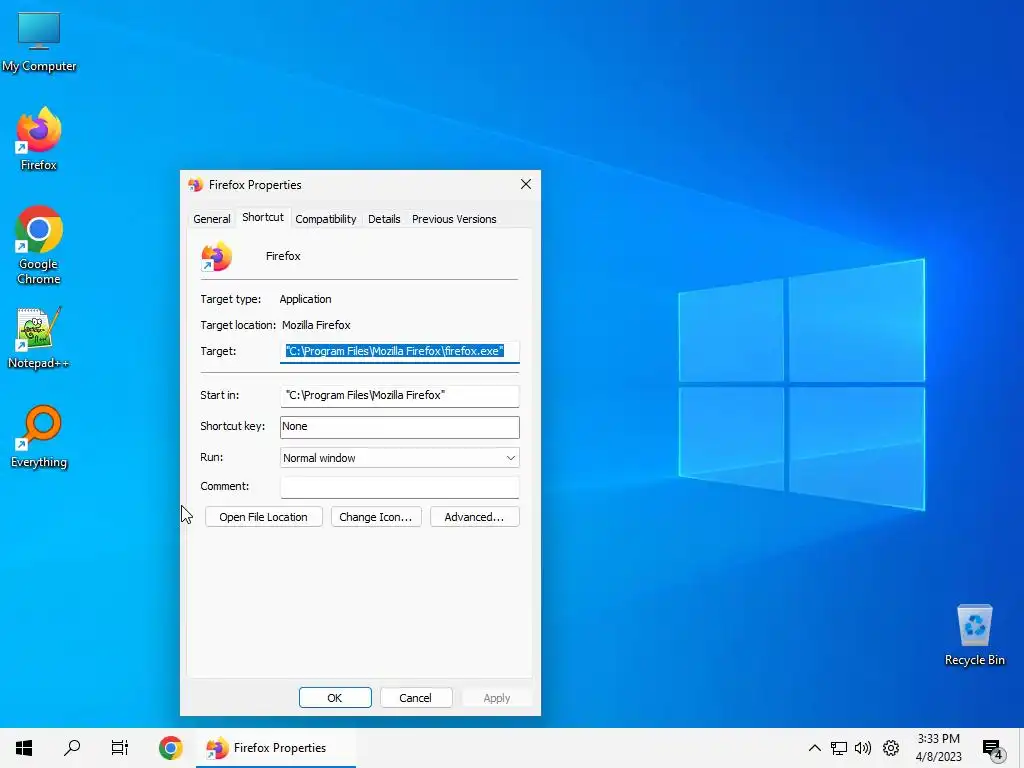Open the notification center icon

(993, 749)
